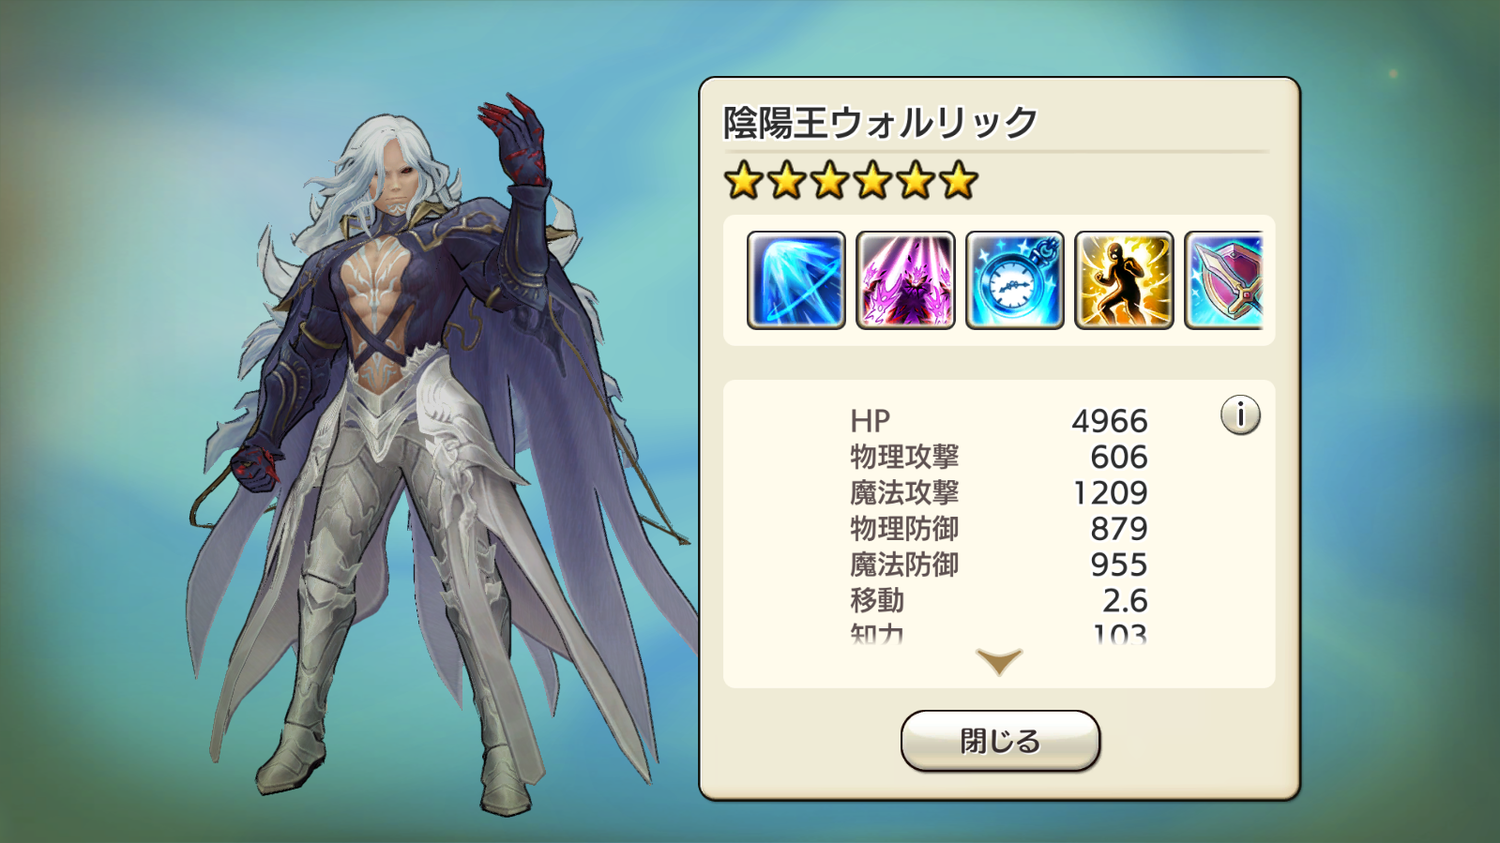Expand stats list with down arrow
The width and height of the screenshot is (1500, 843).
click(999, 661)
